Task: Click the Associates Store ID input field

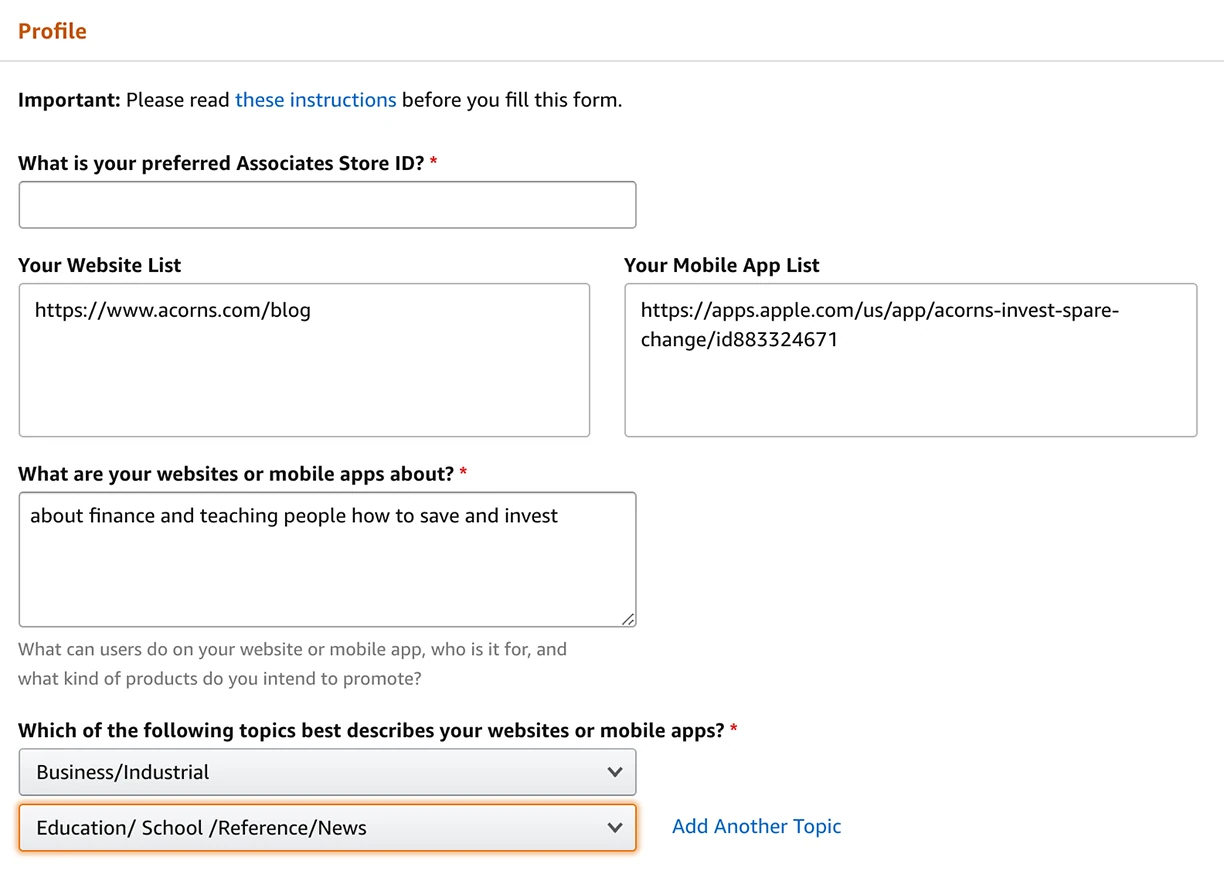Action: 327,205
